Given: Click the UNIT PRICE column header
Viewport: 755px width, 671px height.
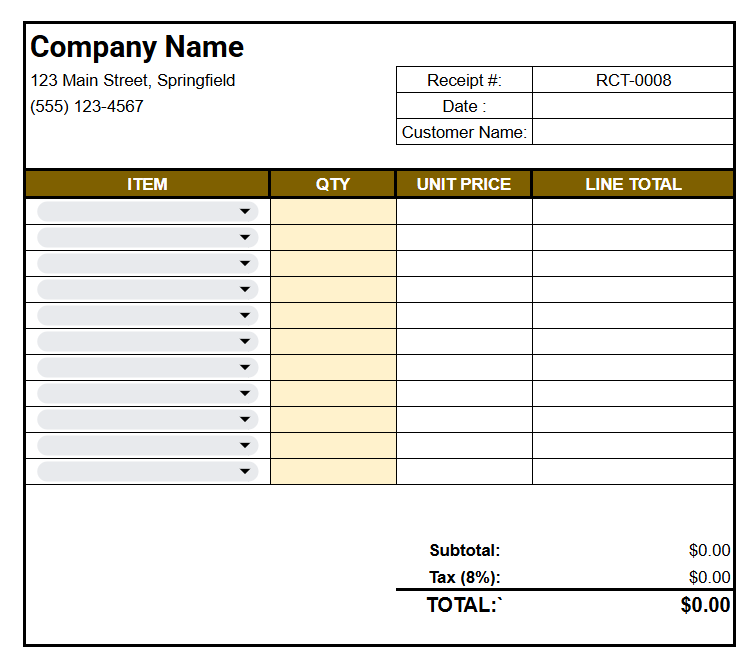Looking at the screenshot, I should click(x=464, y=184).
